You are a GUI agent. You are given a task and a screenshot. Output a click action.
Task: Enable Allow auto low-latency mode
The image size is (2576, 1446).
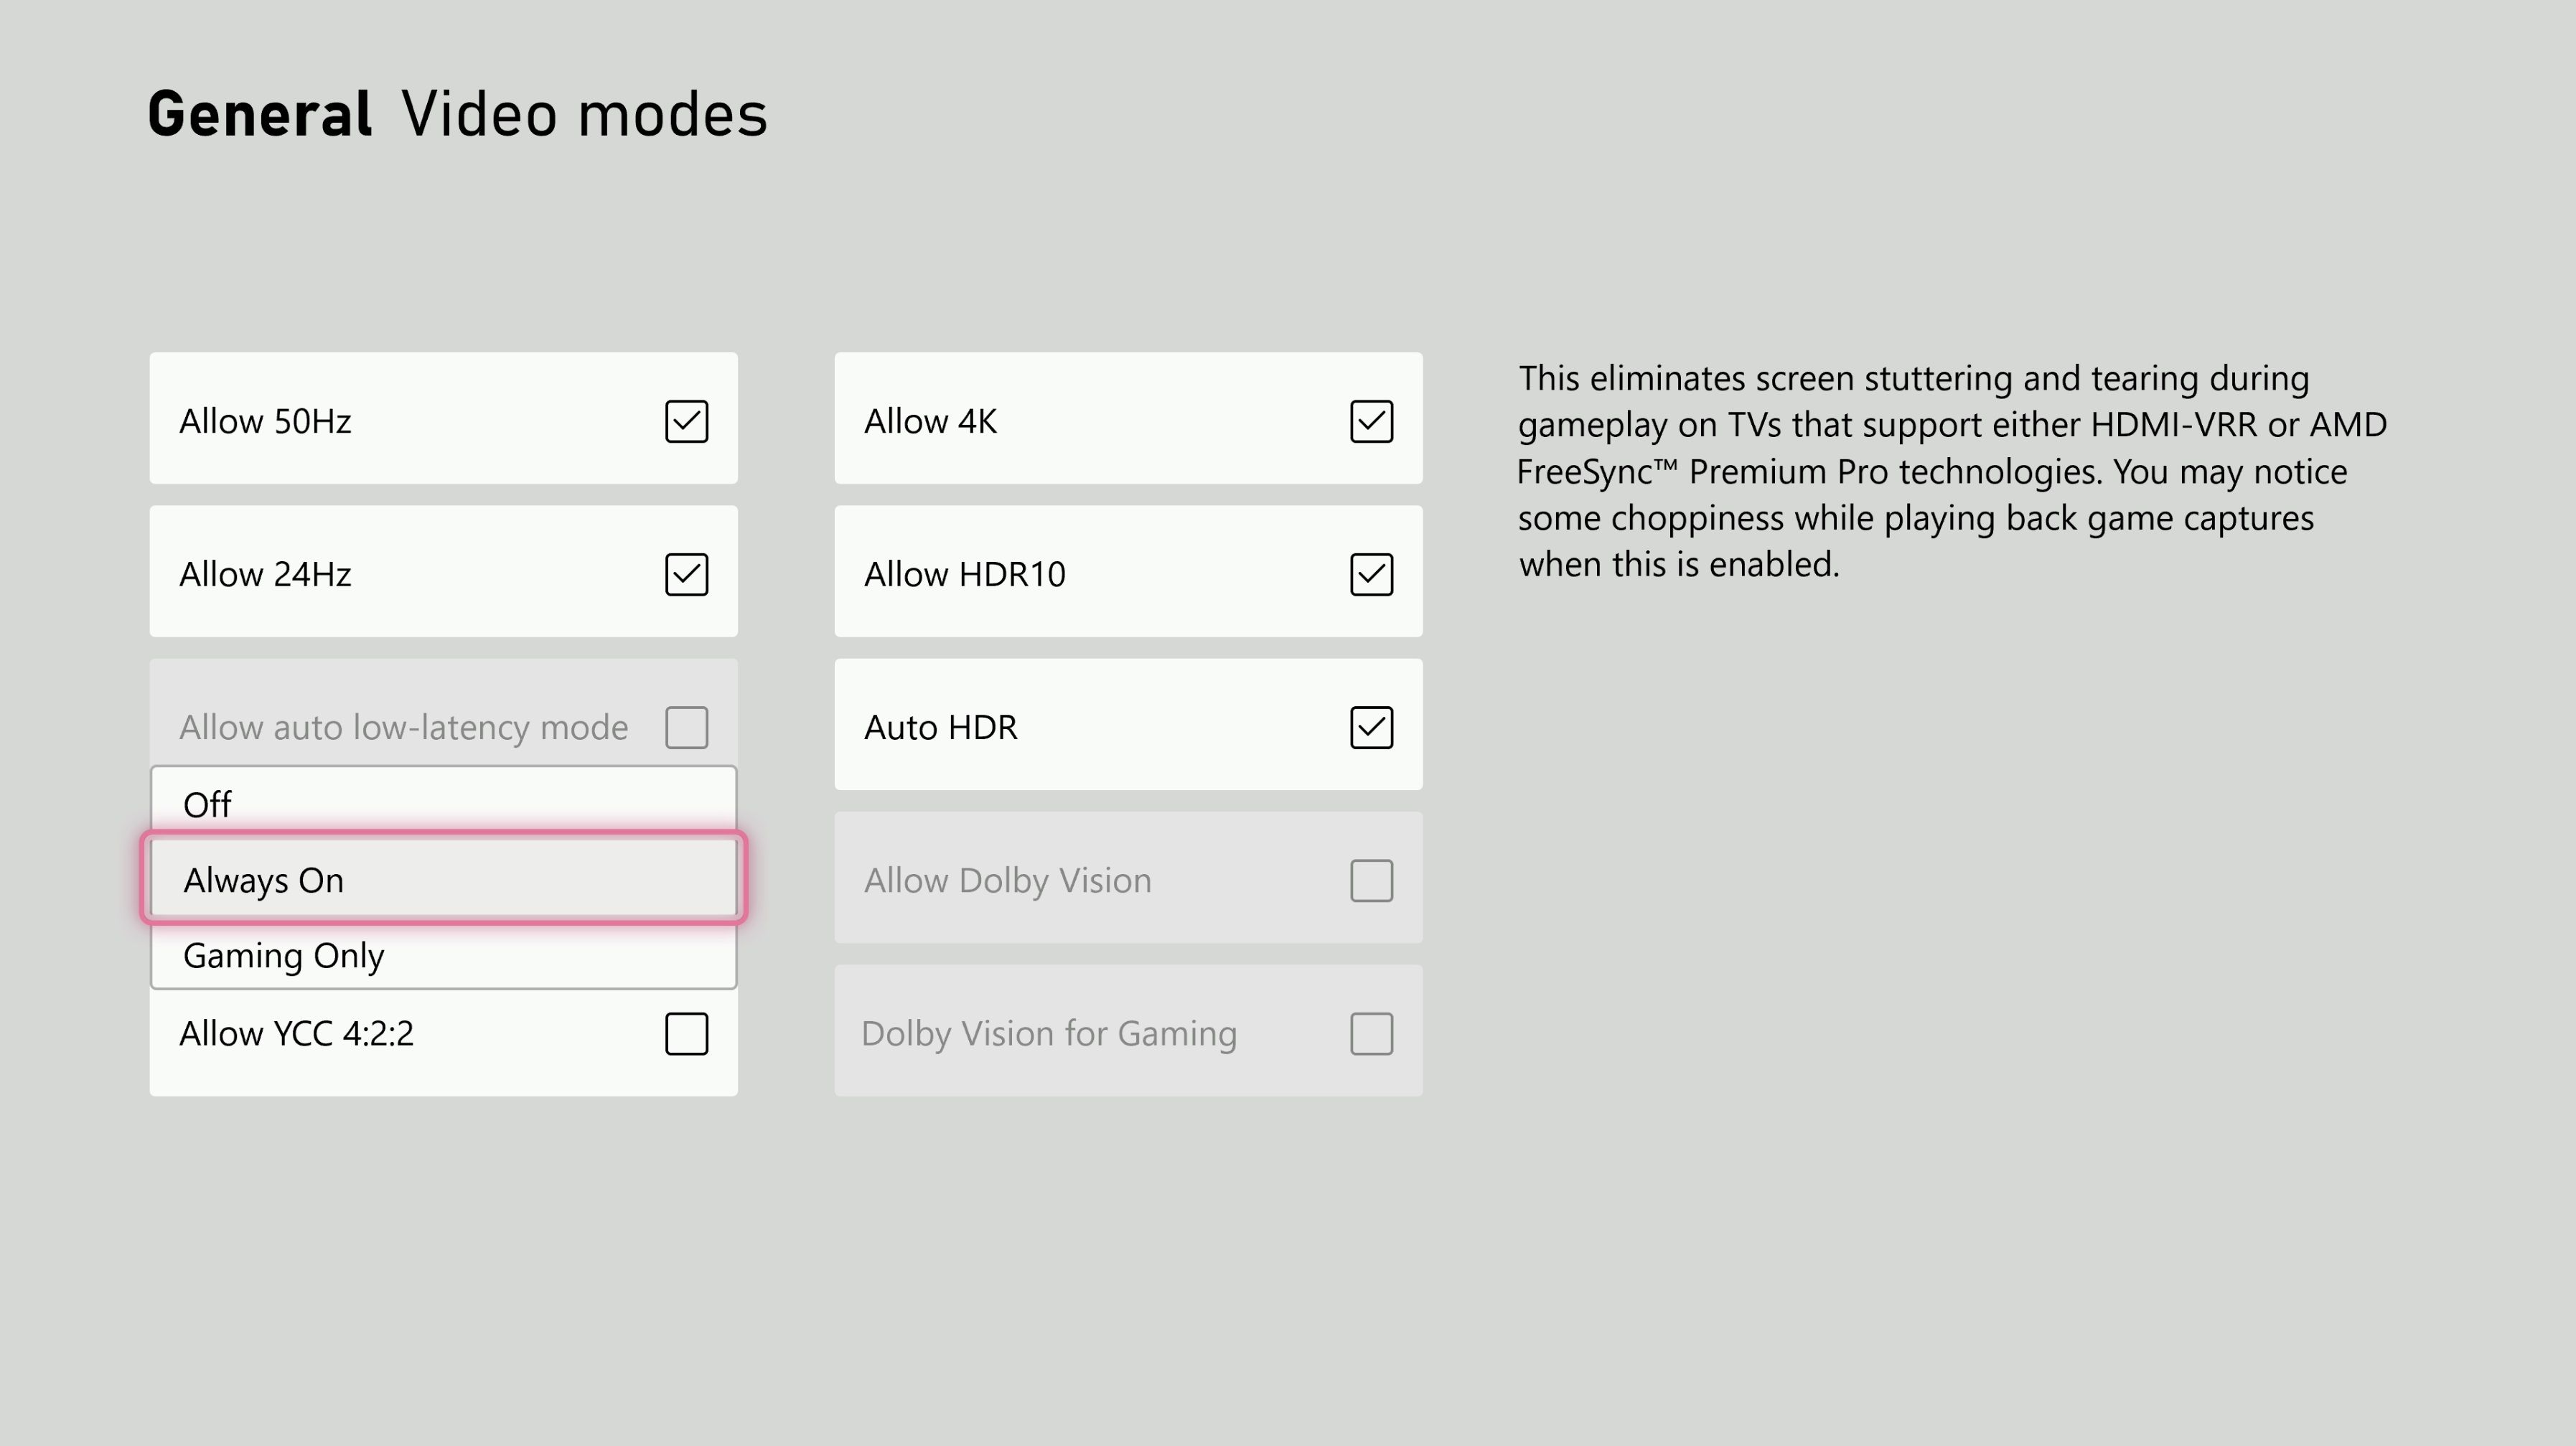(686, 727)
